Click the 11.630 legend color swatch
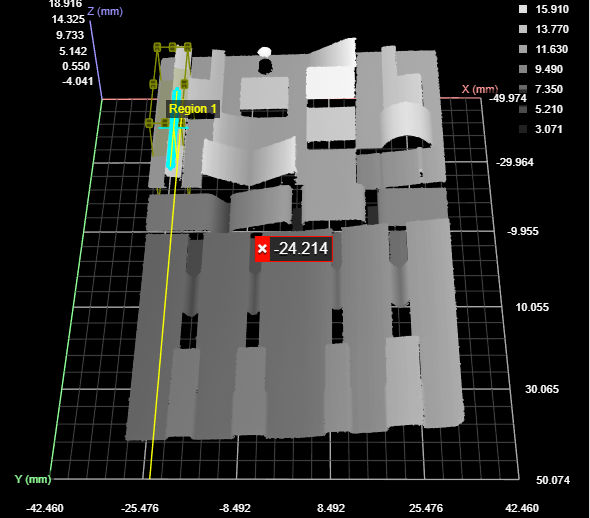This screenshot has height=518, width=590. click(523, 49)
